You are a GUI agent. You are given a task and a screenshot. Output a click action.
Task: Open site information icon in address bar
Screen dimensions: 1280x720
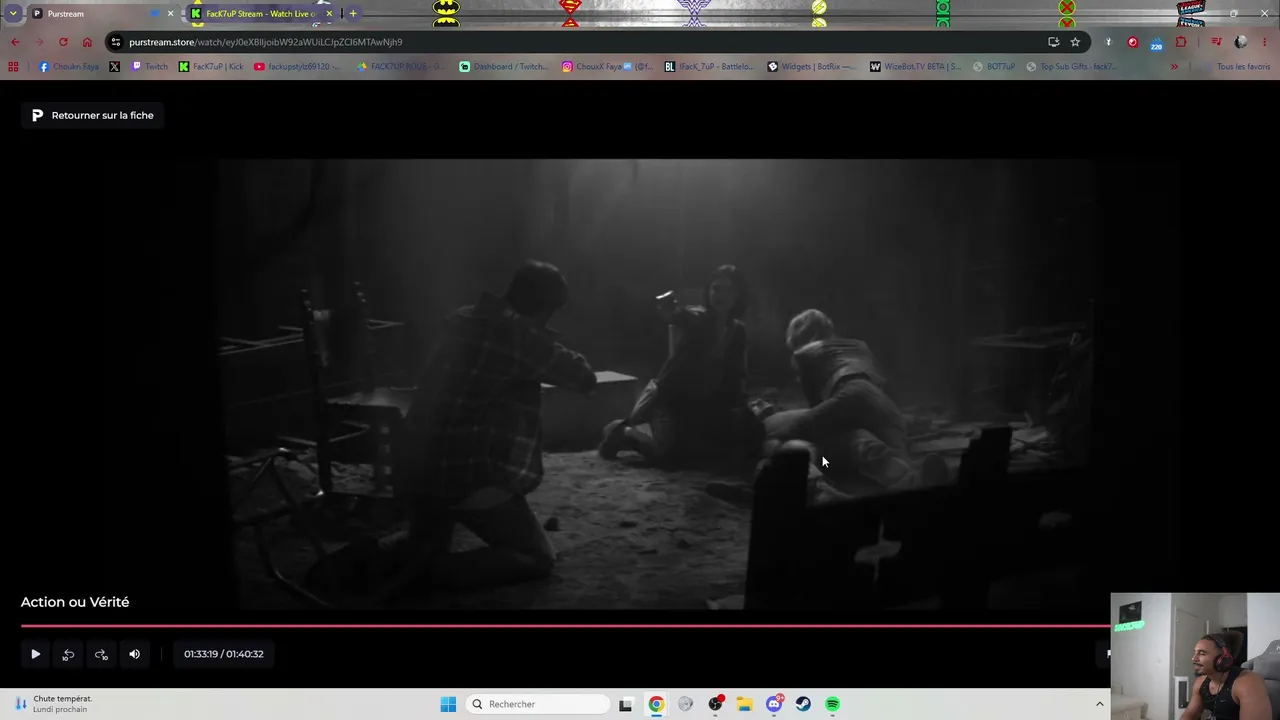tap(116, 42)
